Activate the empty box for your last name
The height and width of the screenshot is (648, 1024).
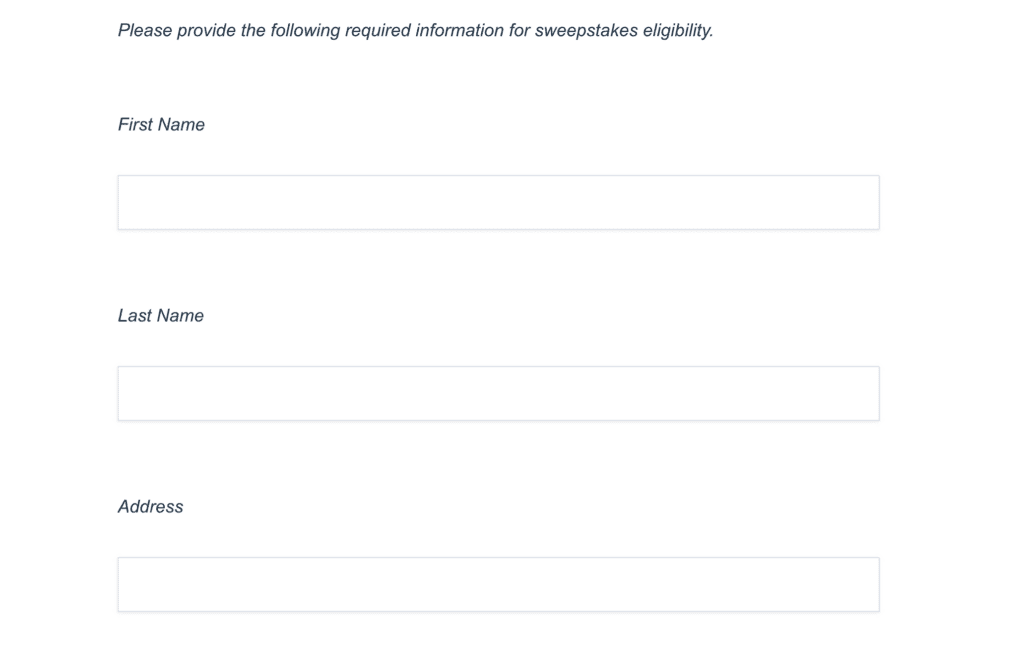(x=498, y=393)
